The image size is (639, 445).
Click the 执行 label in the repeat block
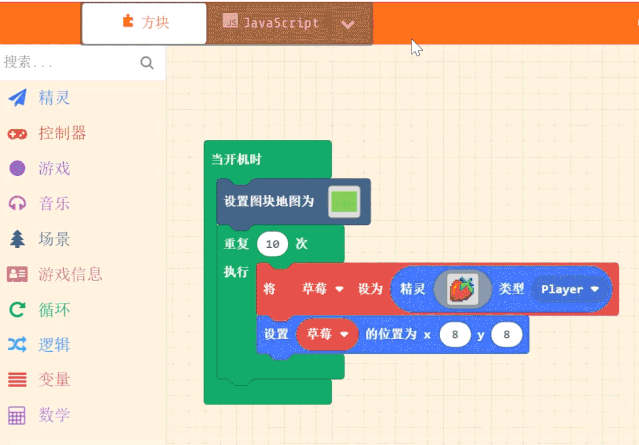[236, 271]
